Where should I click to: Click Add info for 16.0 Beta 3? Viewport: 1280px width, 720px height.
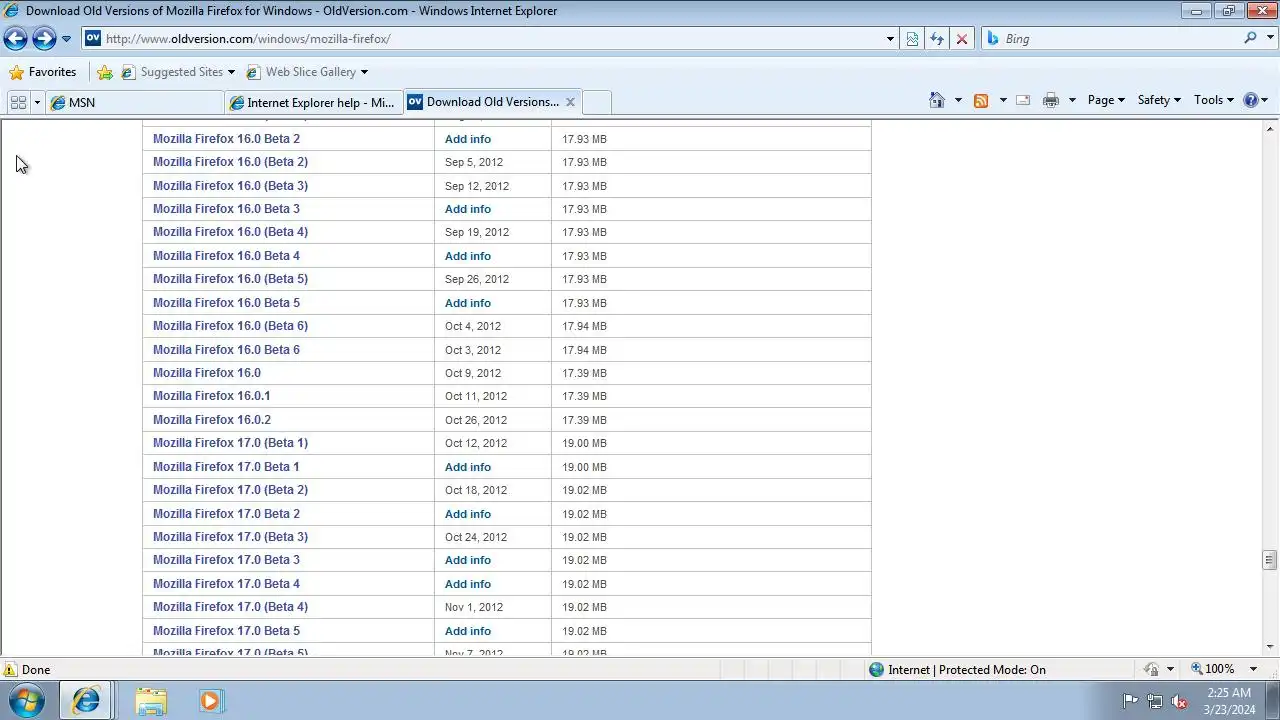pos(468,209)
